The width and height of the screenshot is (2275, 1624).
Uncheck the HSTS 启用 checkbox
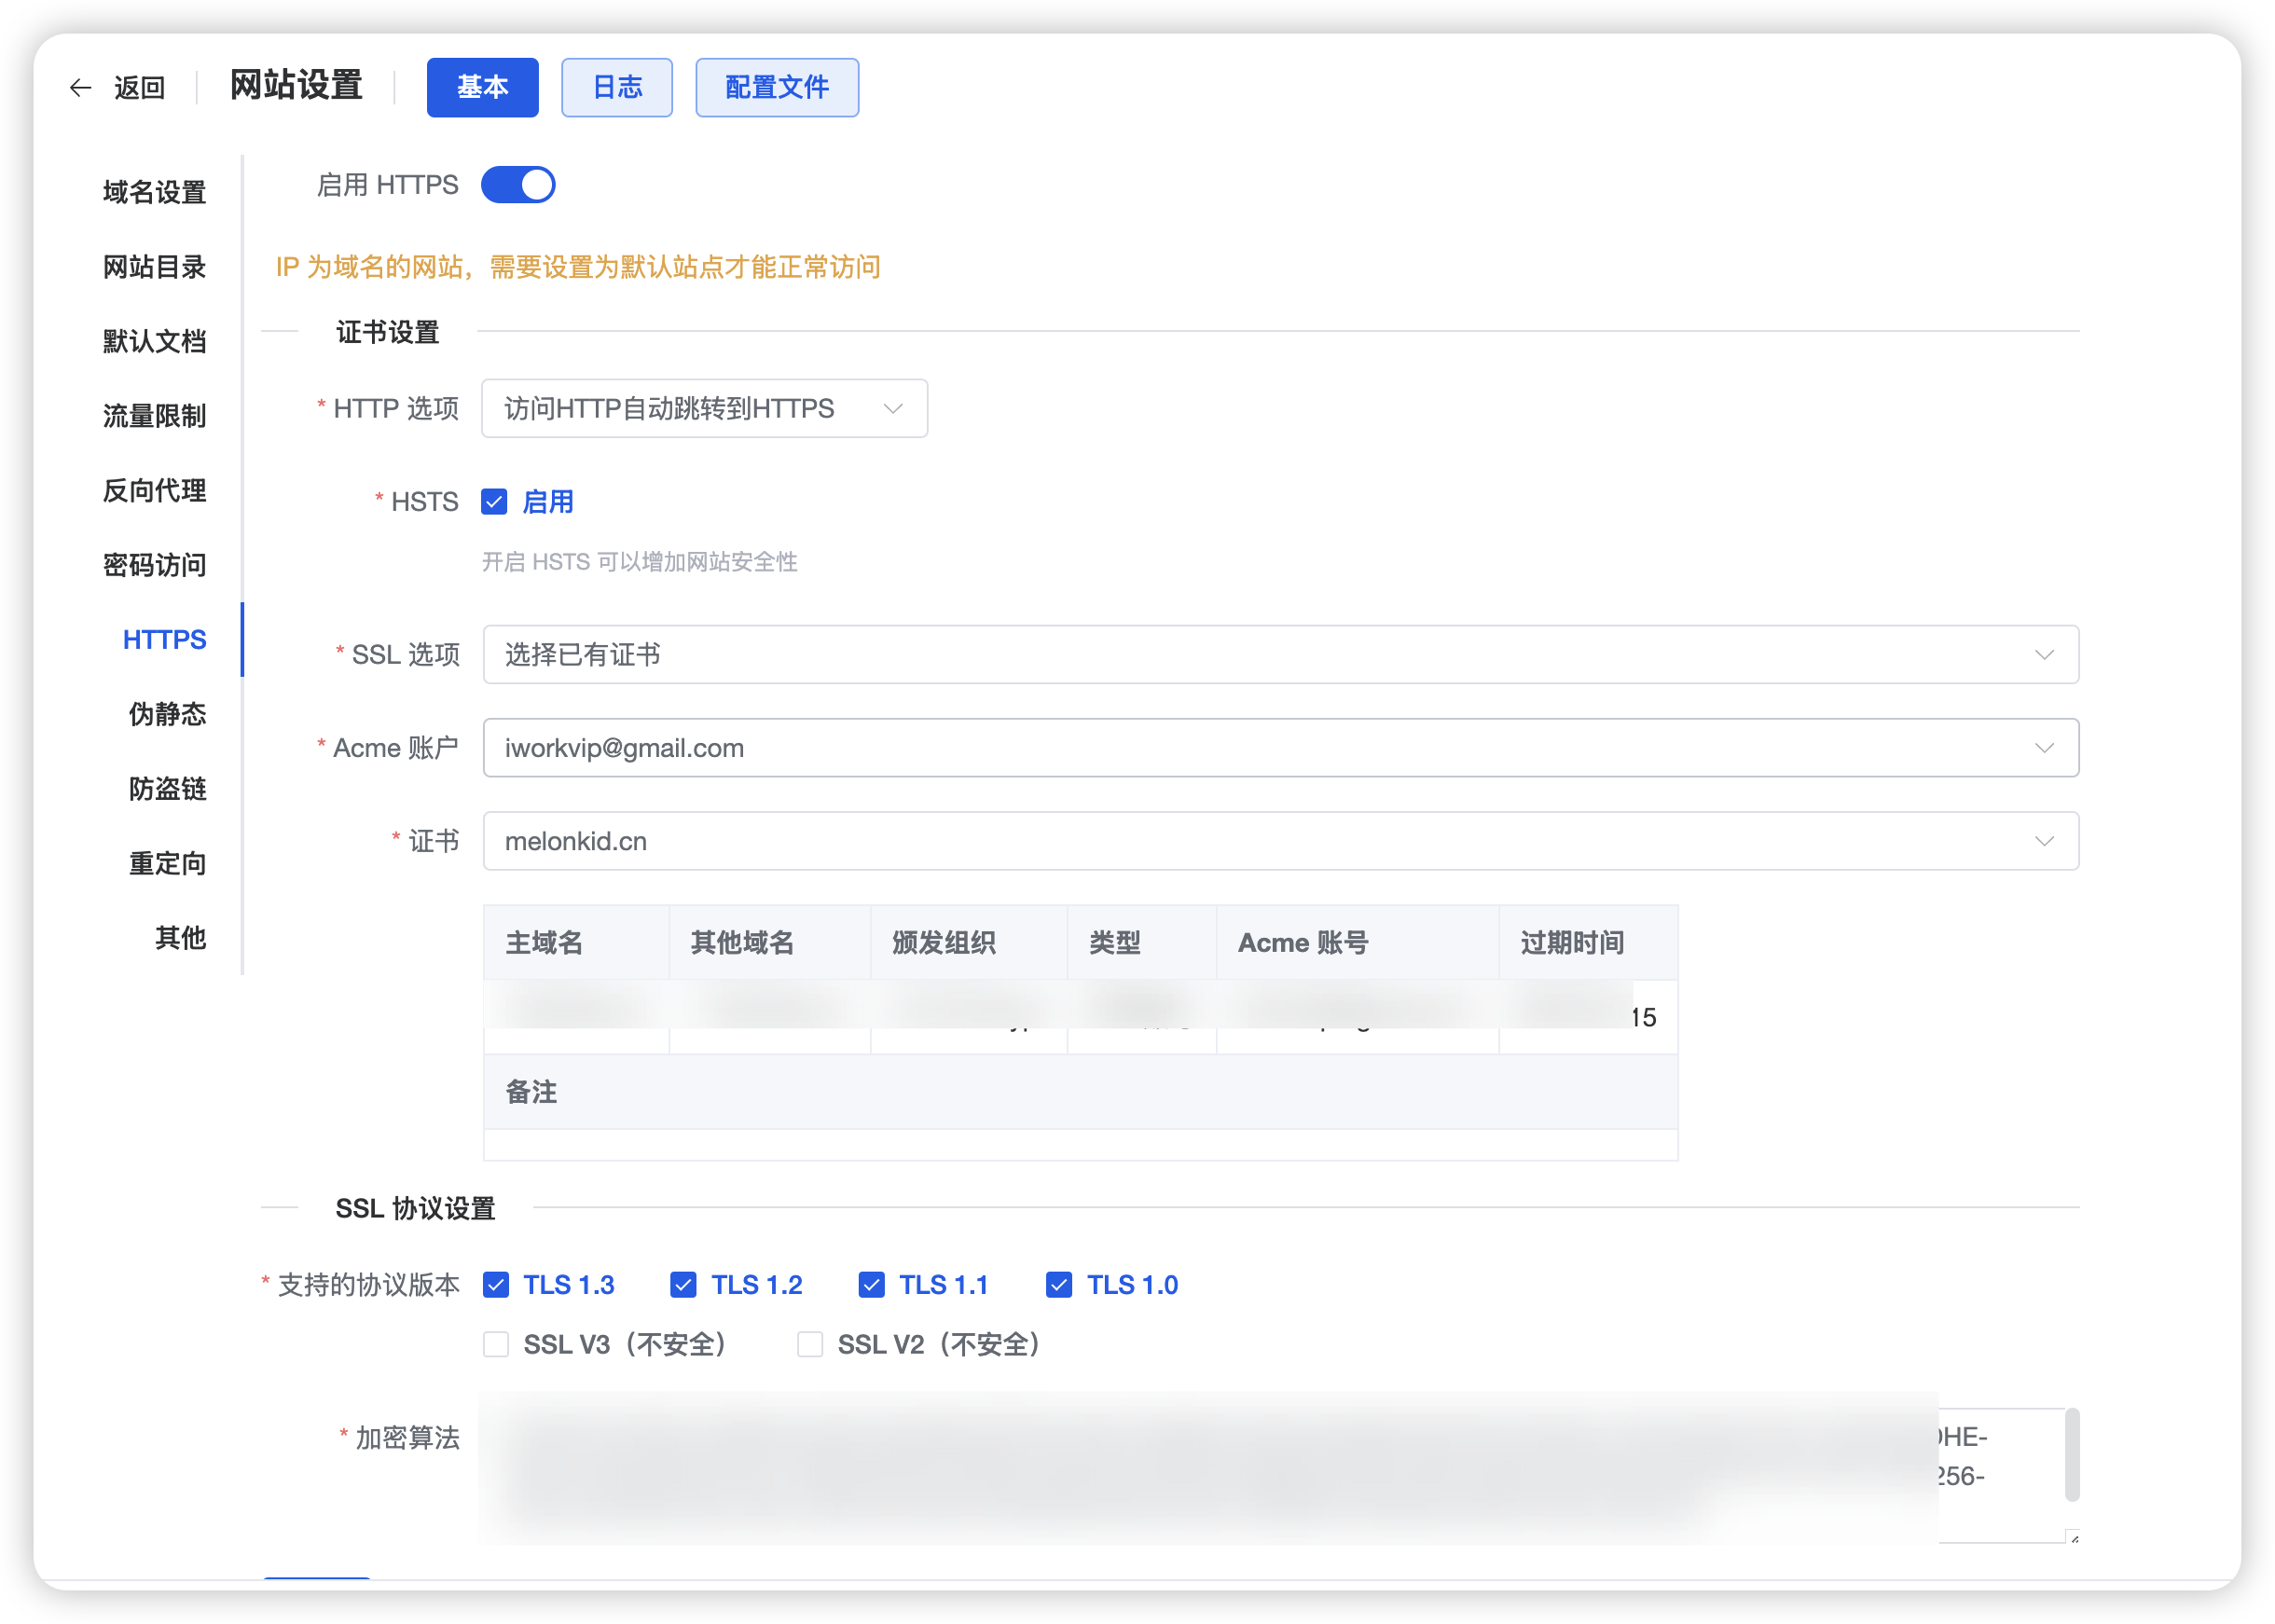[x=495, y=501]
